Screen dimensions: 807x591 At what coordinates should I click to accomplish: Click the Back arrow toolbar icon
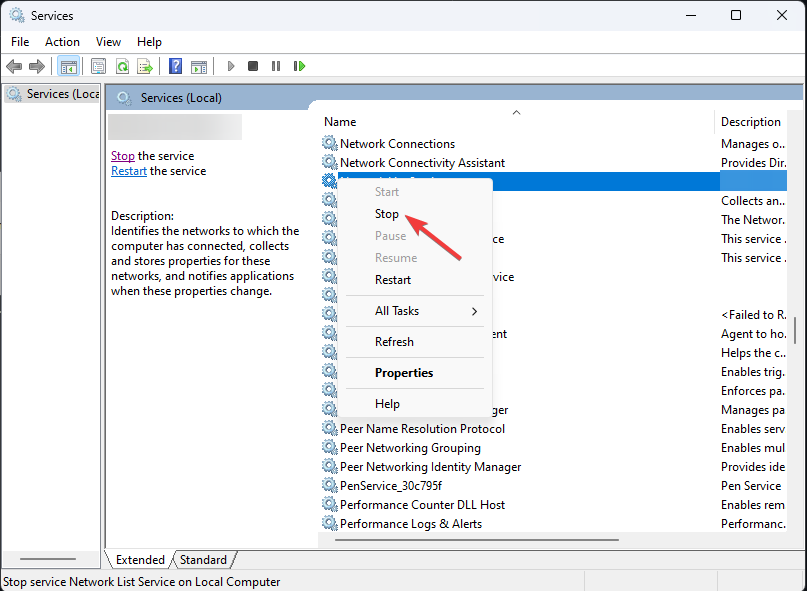[14, 66]
